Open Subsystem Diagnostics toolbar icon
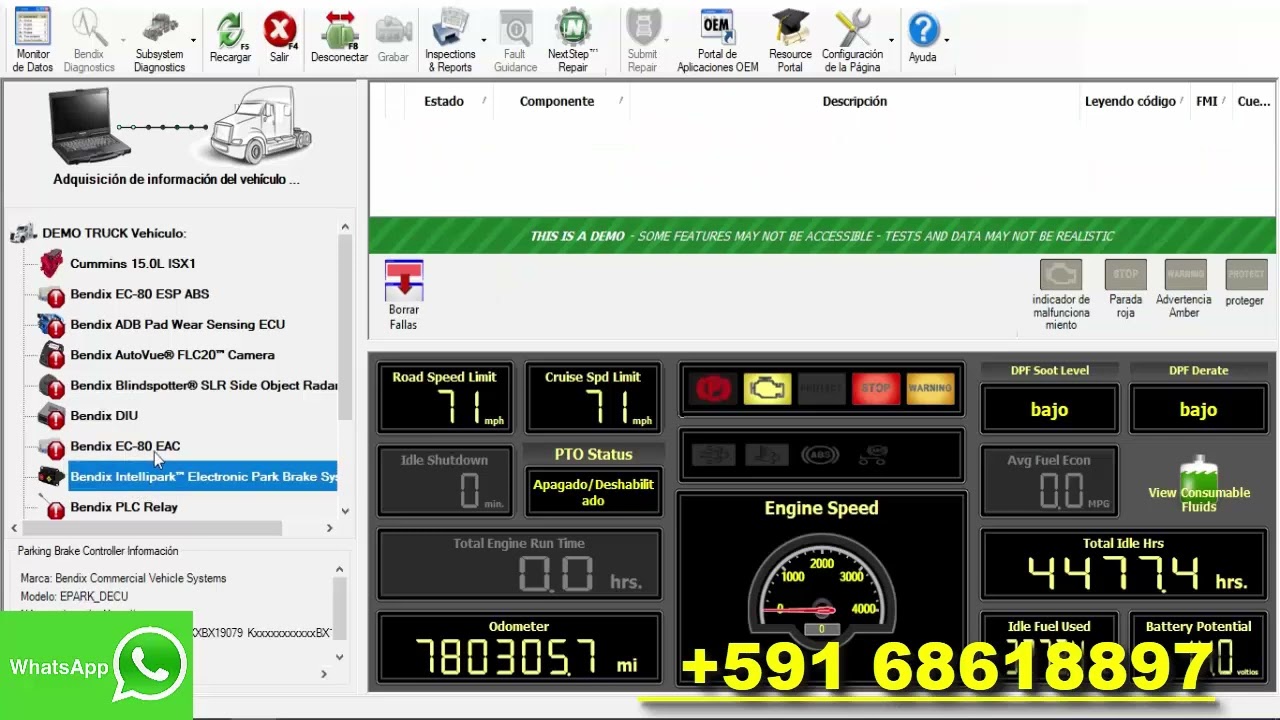The image size is (1280, 720). [160, 40]
